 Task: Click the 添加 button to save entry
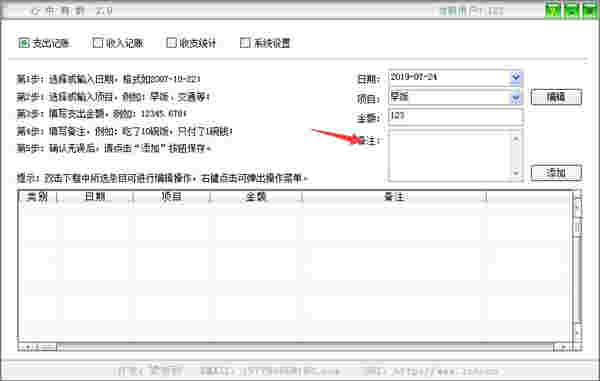point(556,173)
